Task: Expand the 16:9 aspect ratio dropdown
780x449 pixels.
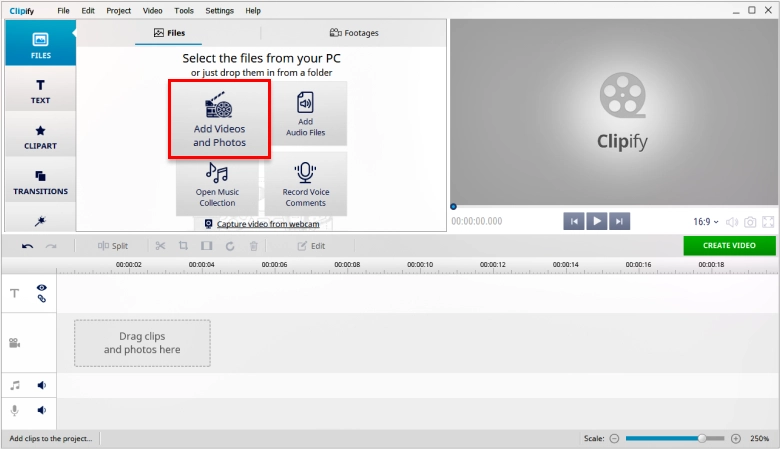Action: [706, 222]
